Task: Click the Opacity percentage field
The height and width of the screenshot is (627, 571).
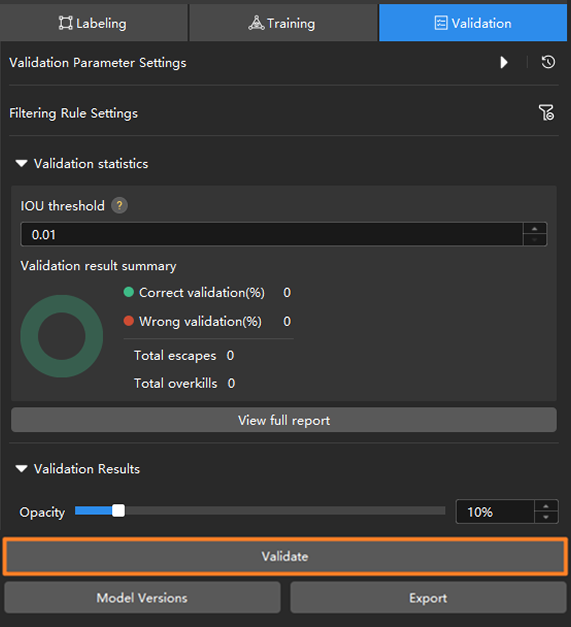Action: click(495, 511)
